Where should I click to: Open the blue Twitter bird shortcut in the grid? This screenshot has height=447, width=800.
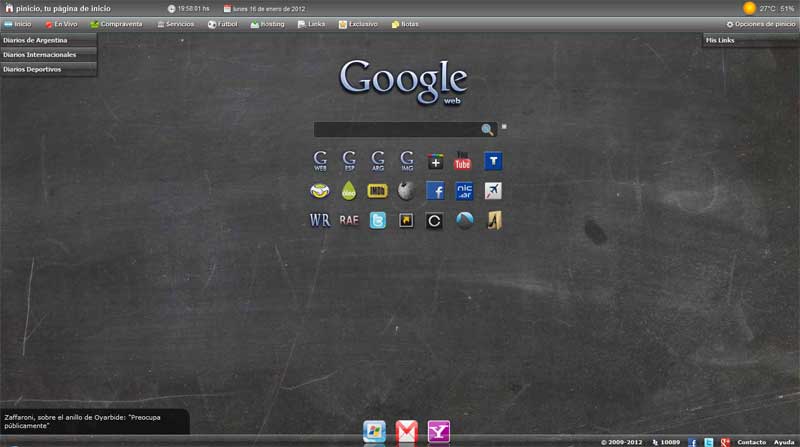click(x=377, y=221)
